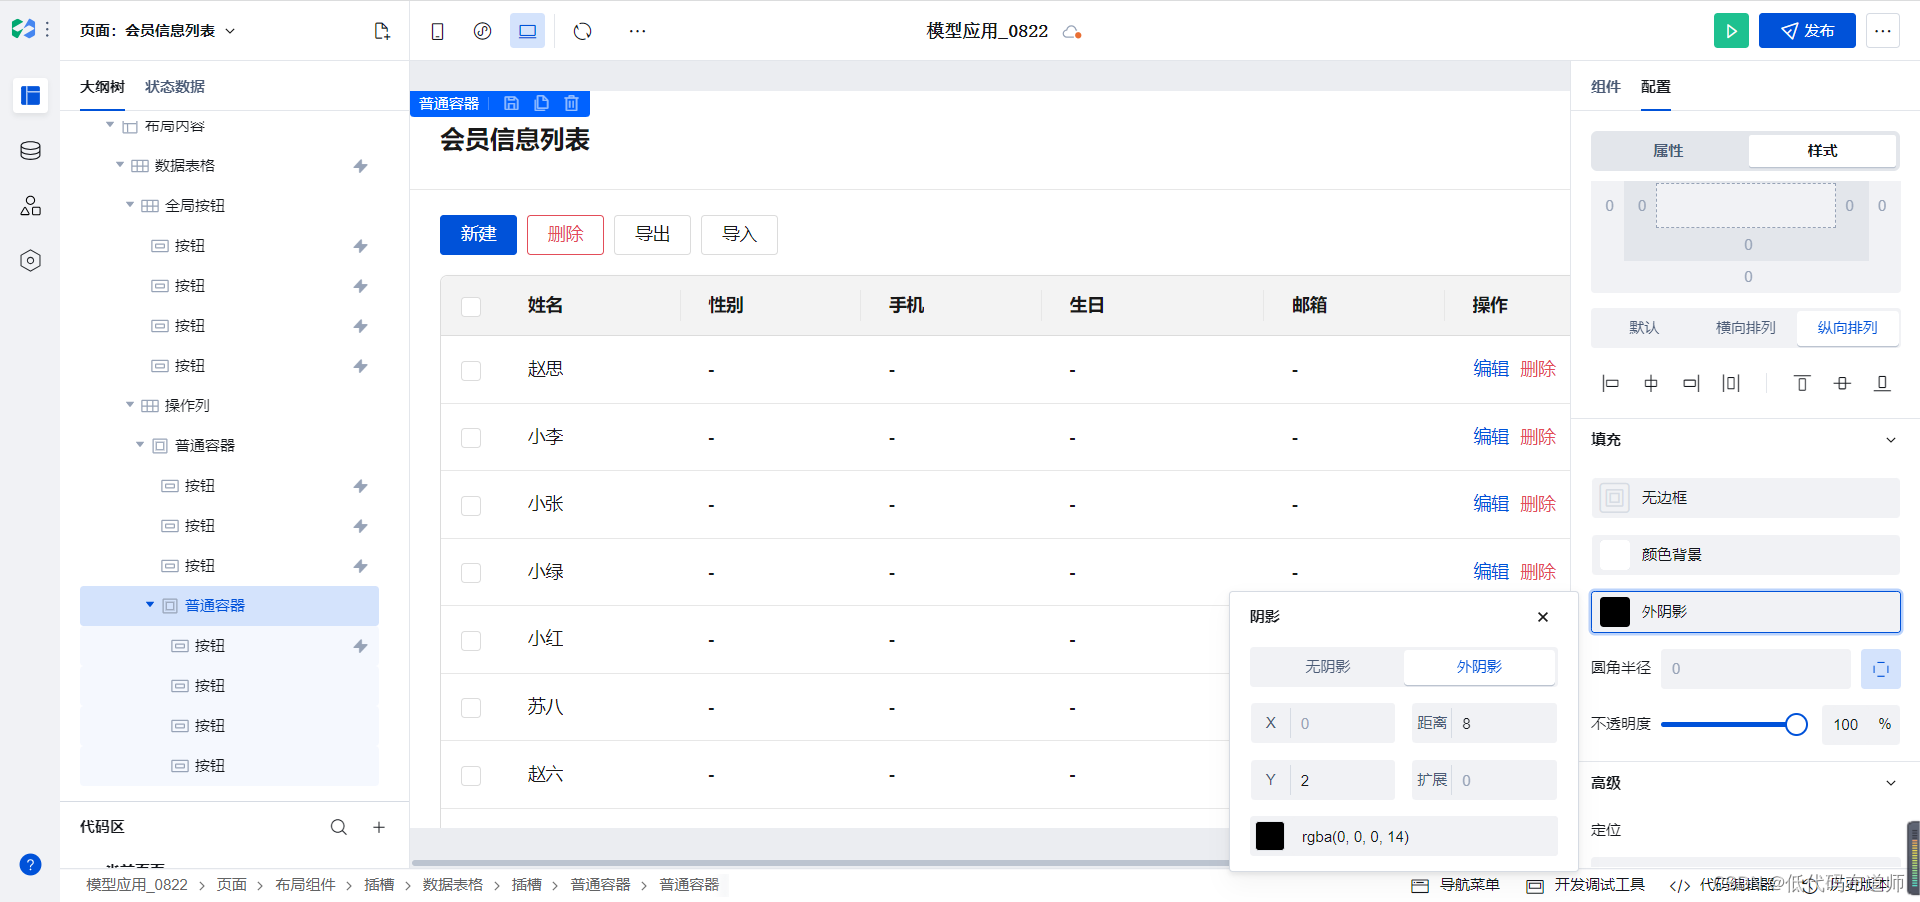Check the row checkbox for 小李

pyautogui.click(x=471, y=438)
